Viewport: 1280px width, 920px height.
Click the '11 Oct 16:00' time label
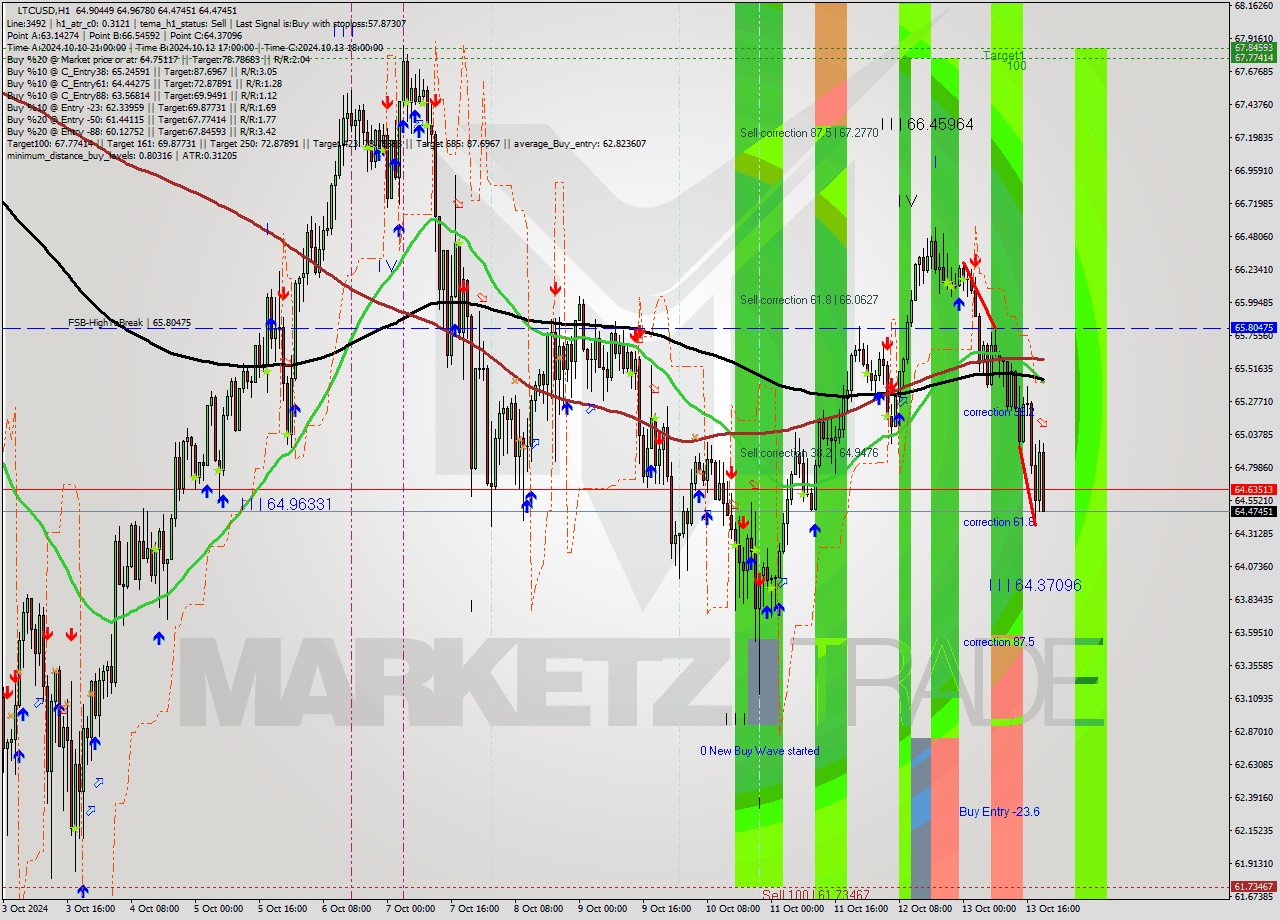(861, 909)
